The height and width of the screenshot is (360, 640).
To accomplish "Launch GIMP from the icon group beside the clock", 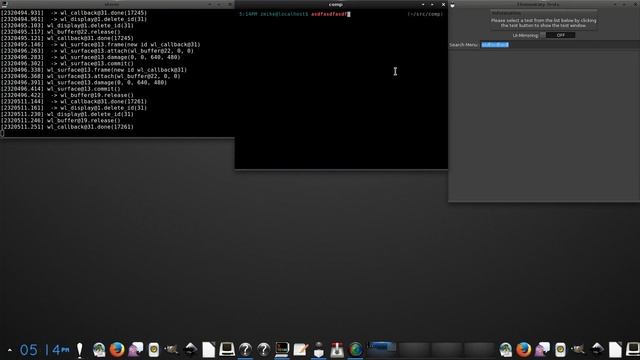I will (x=172, y=350).
